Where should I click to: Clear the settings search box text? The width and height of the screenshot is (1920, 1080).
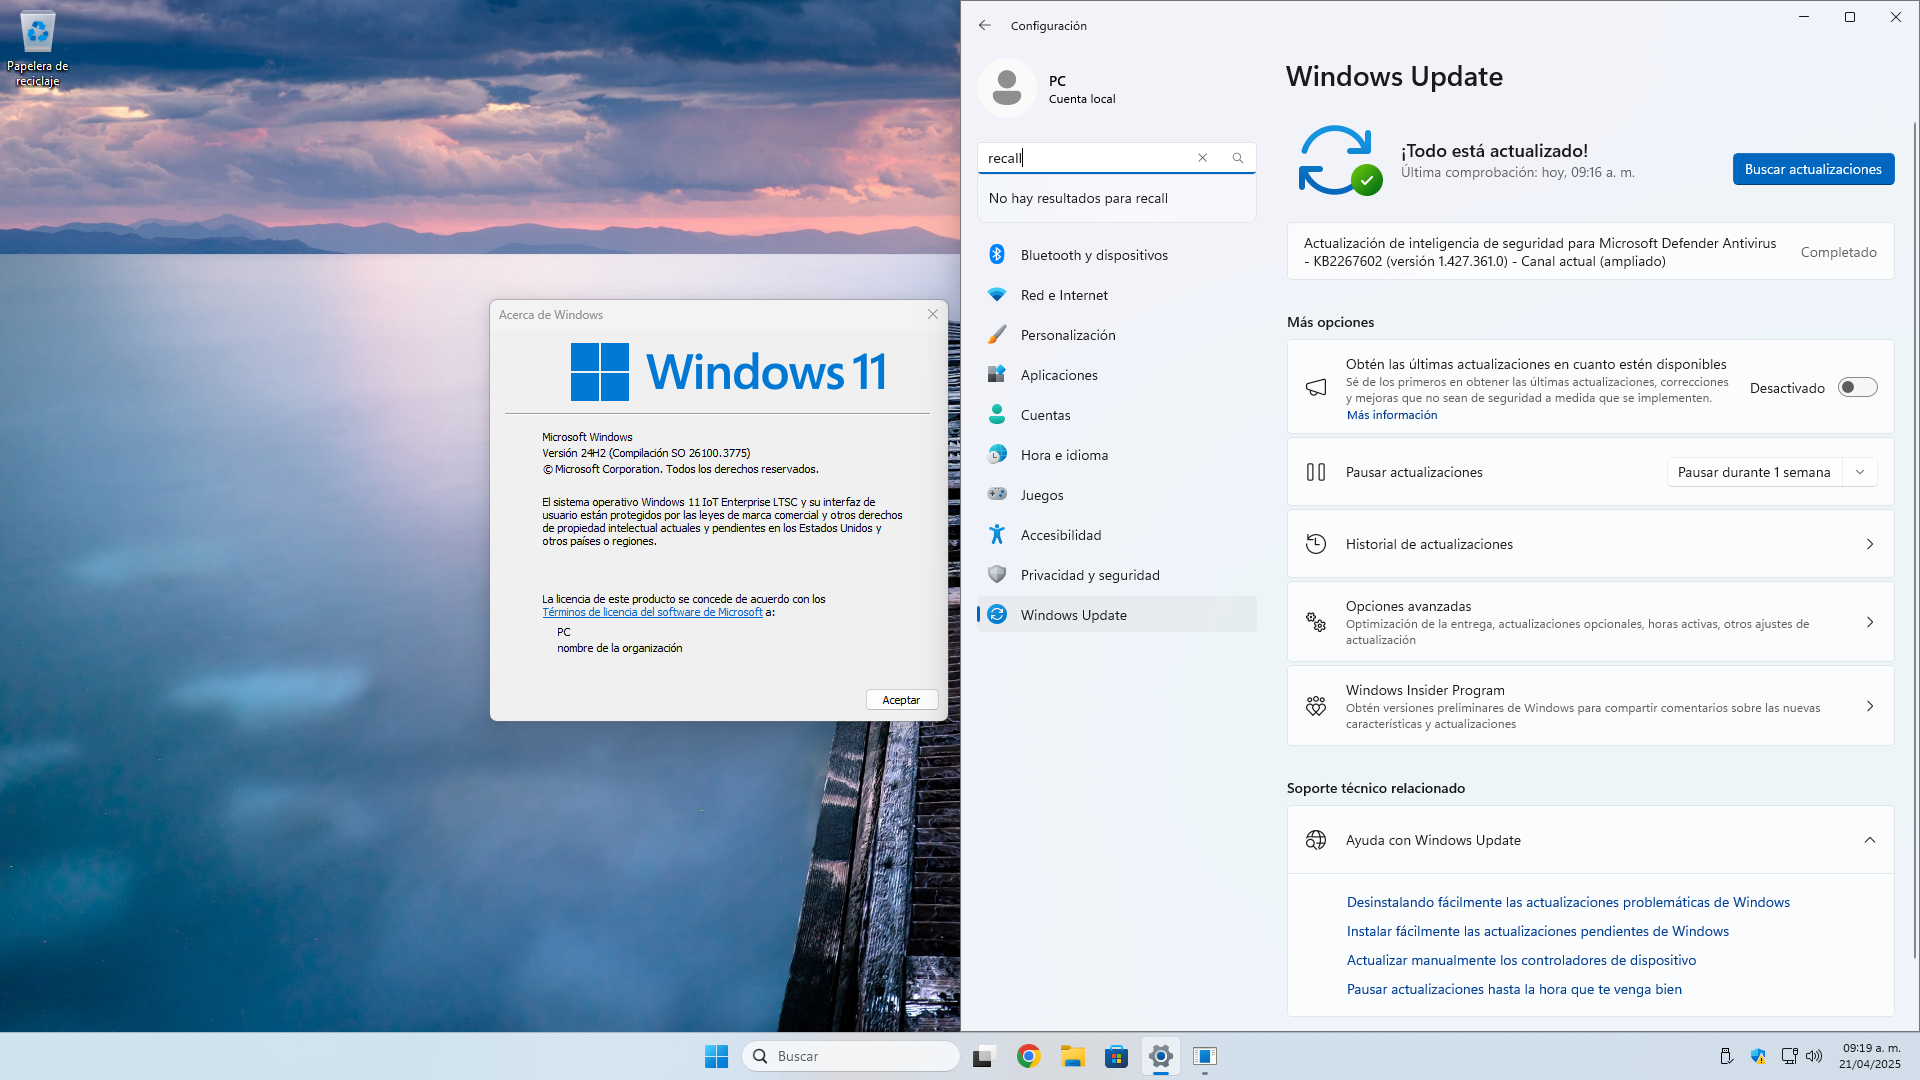(x=1203, y=158)
